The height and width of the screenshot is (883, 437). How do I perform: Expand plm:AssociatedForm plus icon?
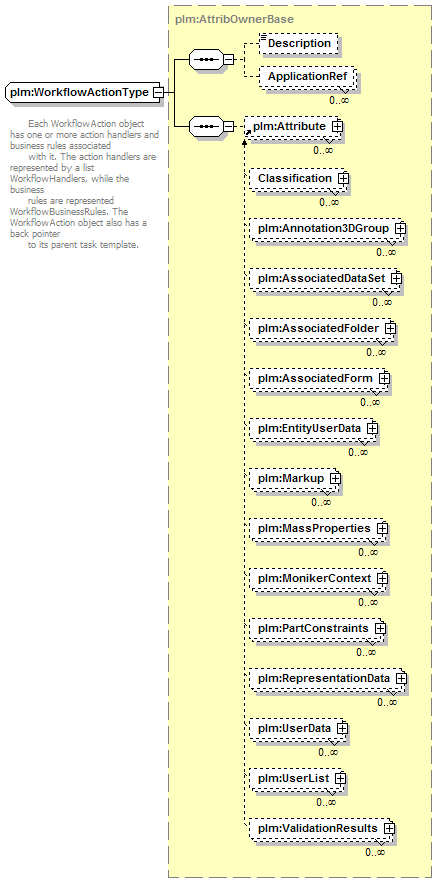pyautogui.click(x=384, y=378)
